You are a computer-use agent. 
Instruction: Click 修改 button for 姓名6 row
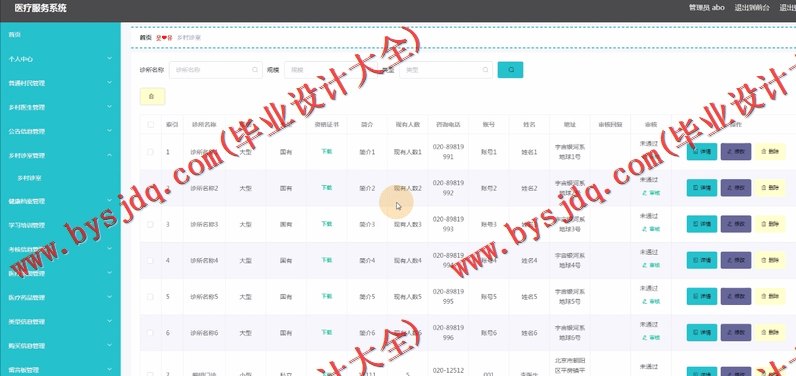coord(736,333)
